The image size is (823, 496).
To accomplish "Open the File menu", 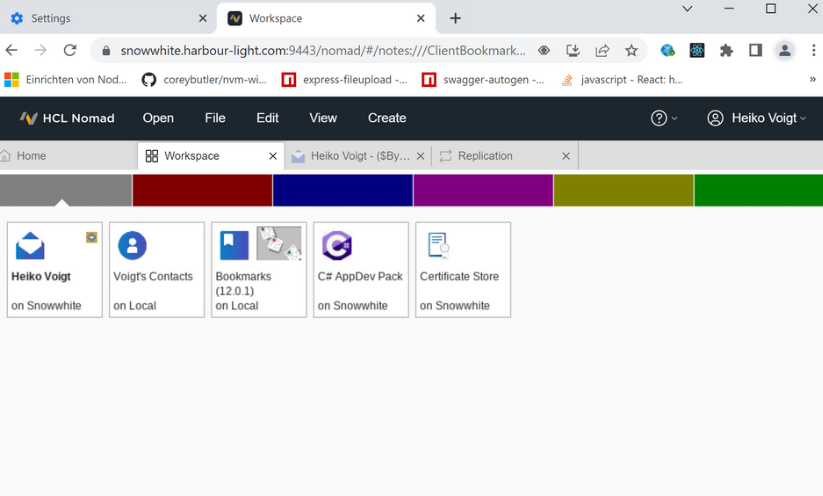I will point(215,118).
